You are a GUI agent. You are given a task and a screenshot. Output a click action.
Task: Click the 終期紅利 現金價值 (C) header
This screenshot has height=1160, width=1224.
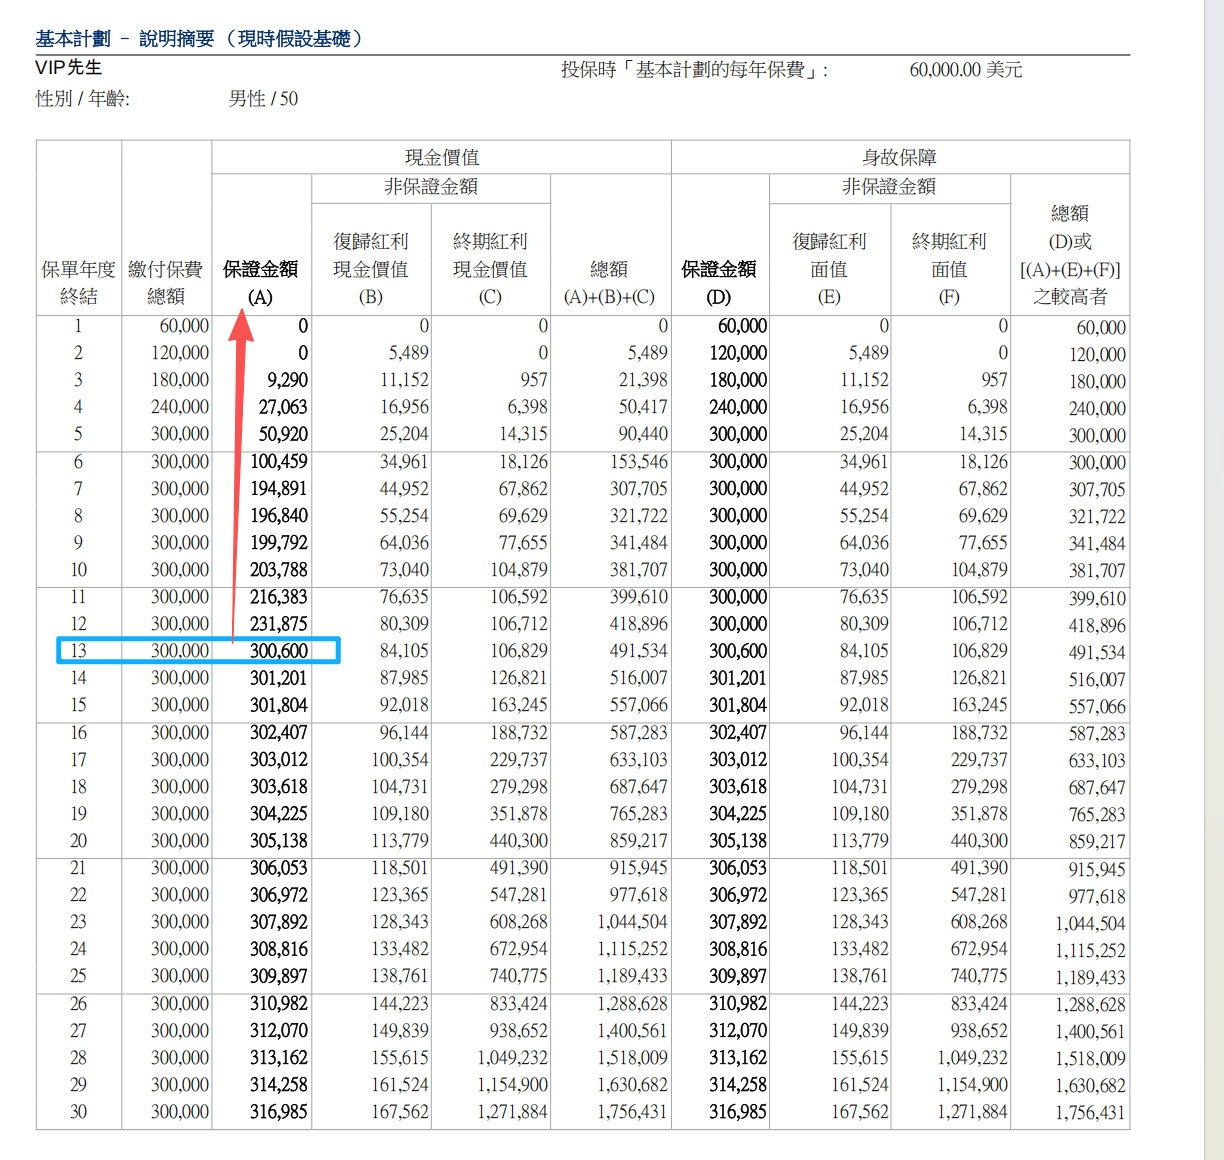point(490,268)
